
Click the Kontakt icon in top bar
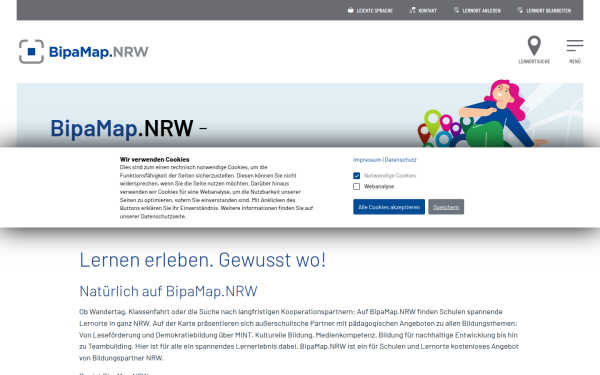point(412,10)
